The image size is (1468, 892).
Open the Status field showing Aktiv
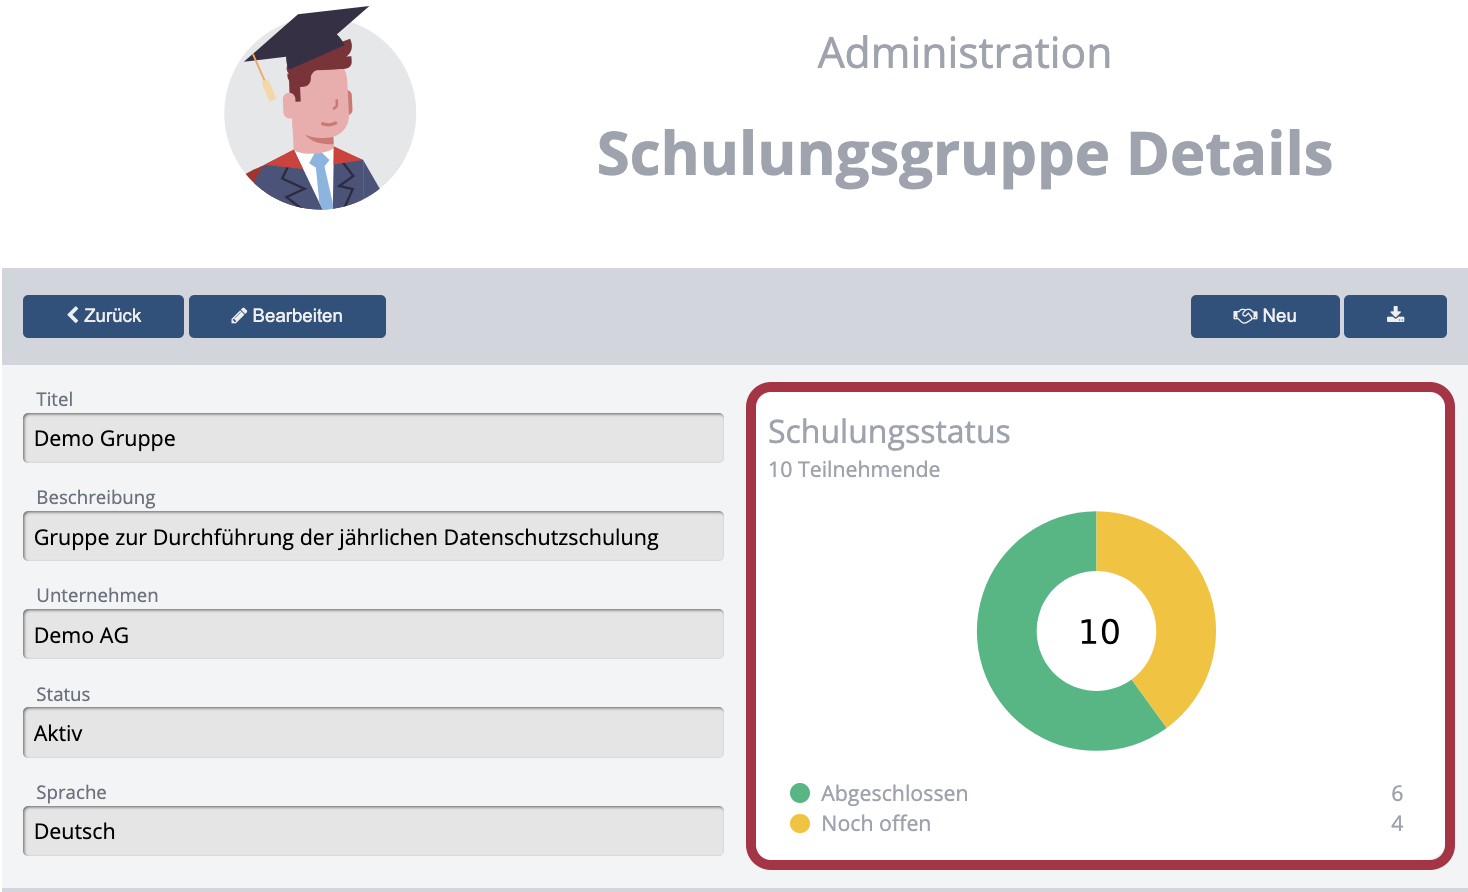click(x=373, y=733)
